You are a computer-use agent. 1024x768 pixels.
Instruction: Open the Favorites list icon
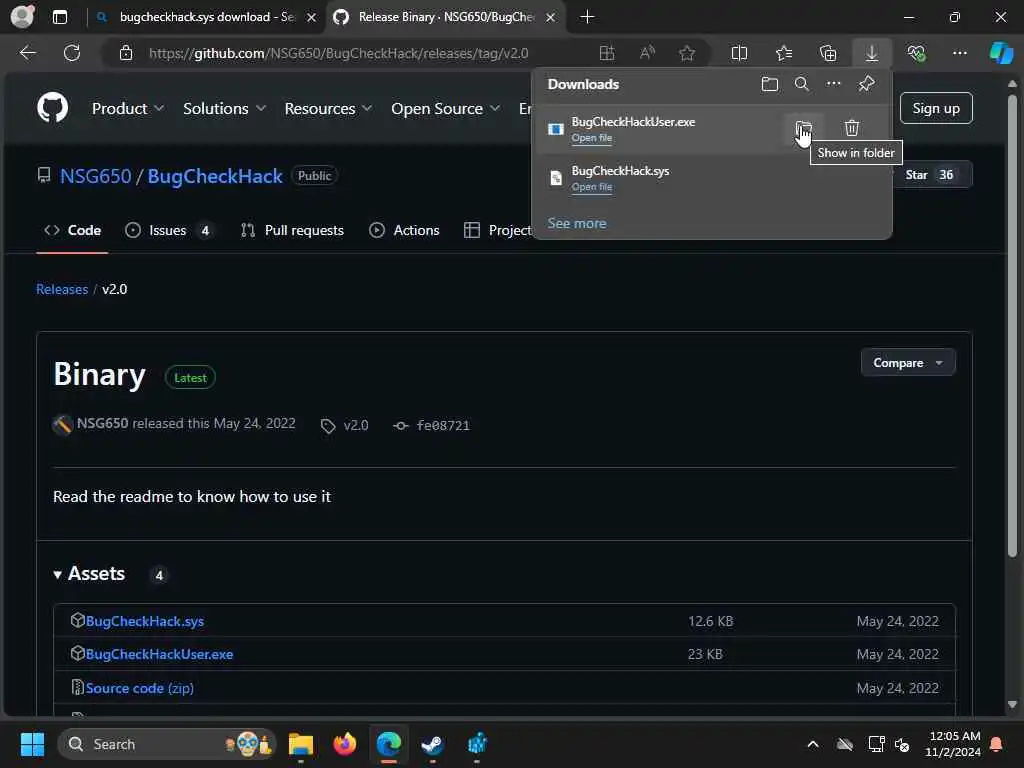[784, 53]
